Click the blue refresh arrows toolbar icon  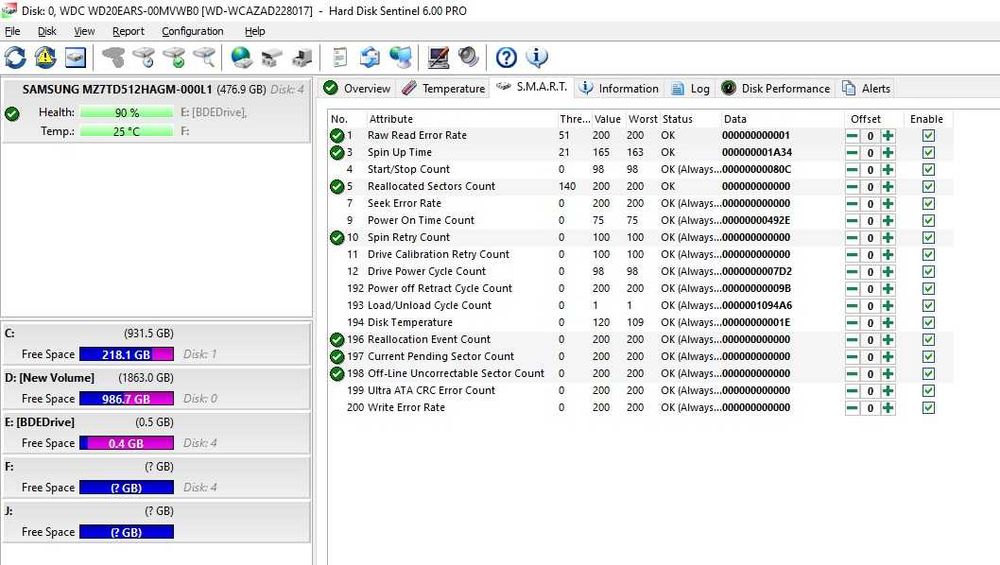pyautogui.click(x=15, y=57)
